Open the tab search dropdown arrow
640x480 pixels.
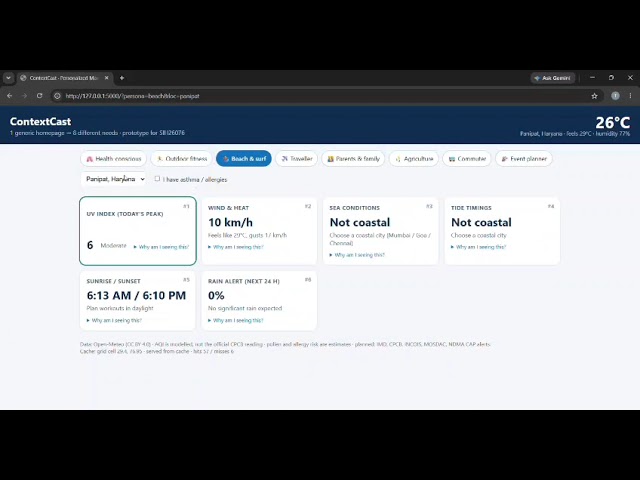click(x=9, y=78)
